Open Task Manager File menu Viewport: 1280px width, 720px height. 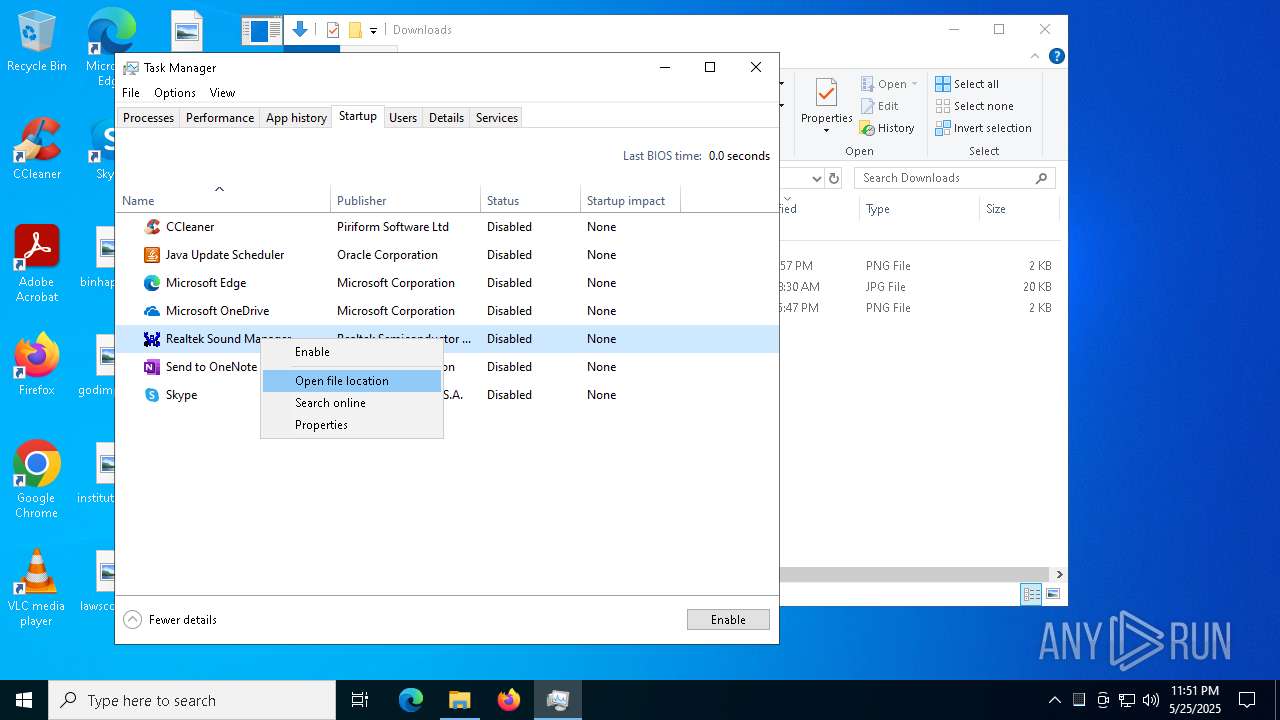[131, 93]
